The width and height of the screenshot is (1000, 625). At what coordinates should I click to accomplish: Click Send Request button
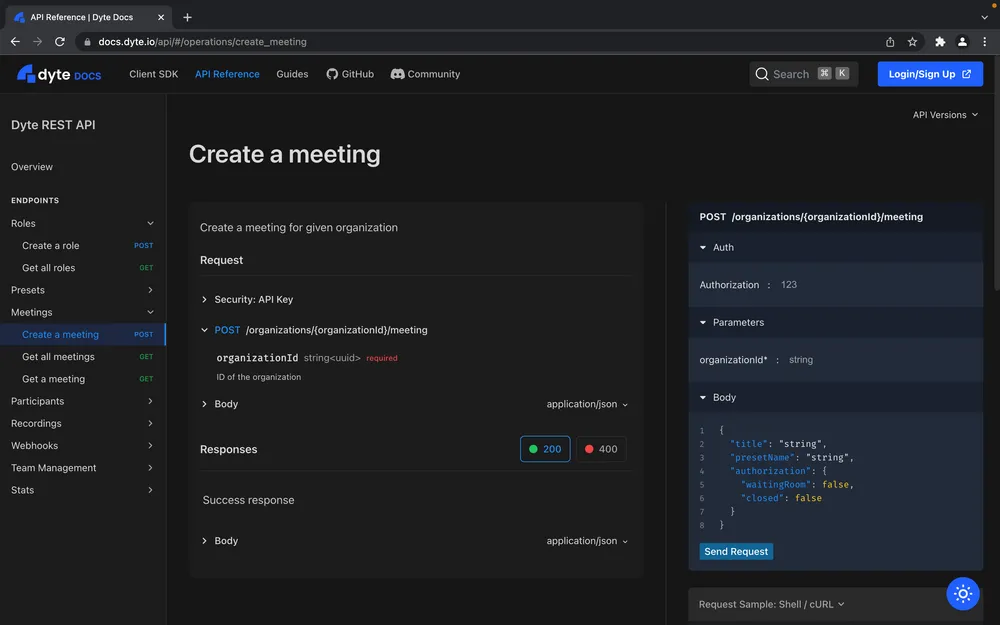(x=736, y=551)
